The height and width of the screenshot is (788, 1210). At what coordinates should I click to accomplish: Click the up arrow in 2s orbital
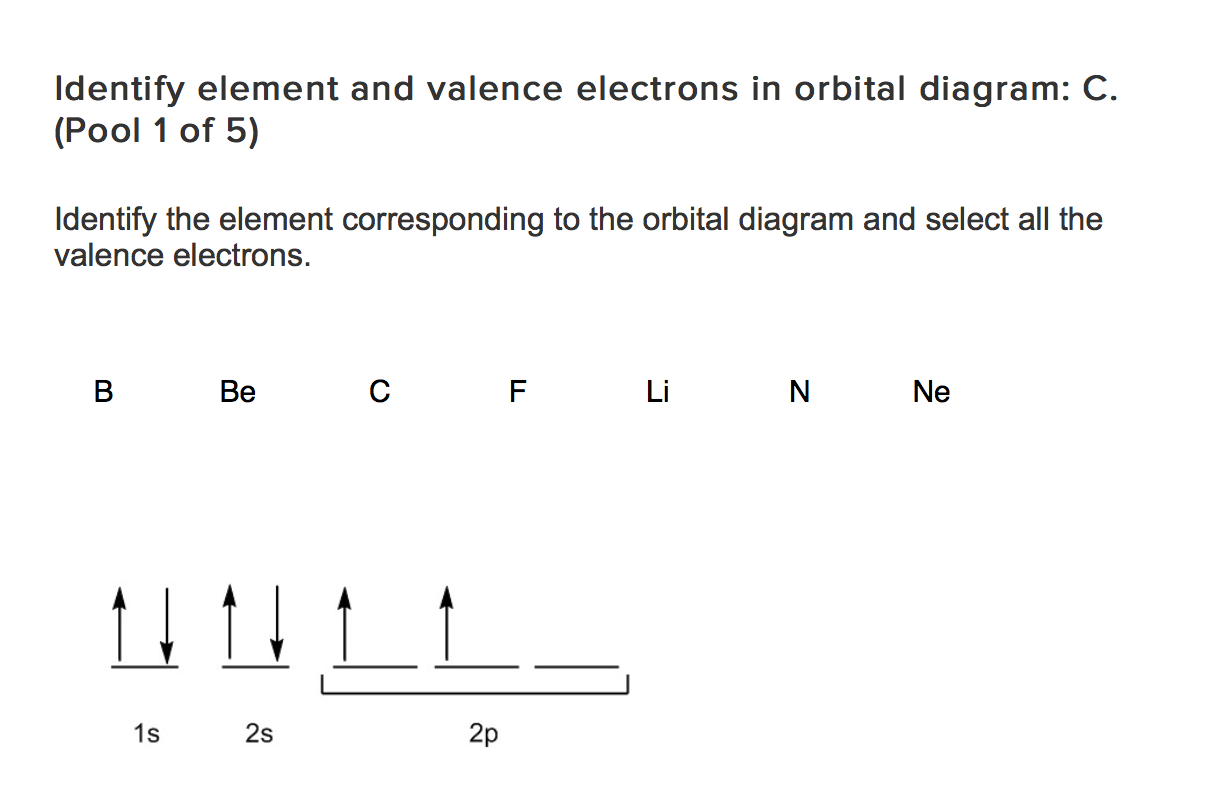[x=231, y=617]
